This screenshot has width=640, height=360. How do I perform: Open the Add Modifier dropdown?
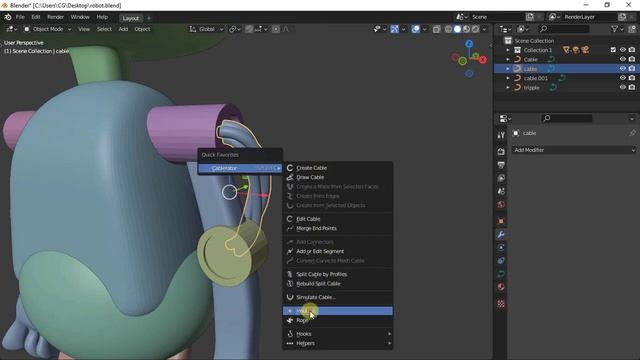tap(574, 150)
